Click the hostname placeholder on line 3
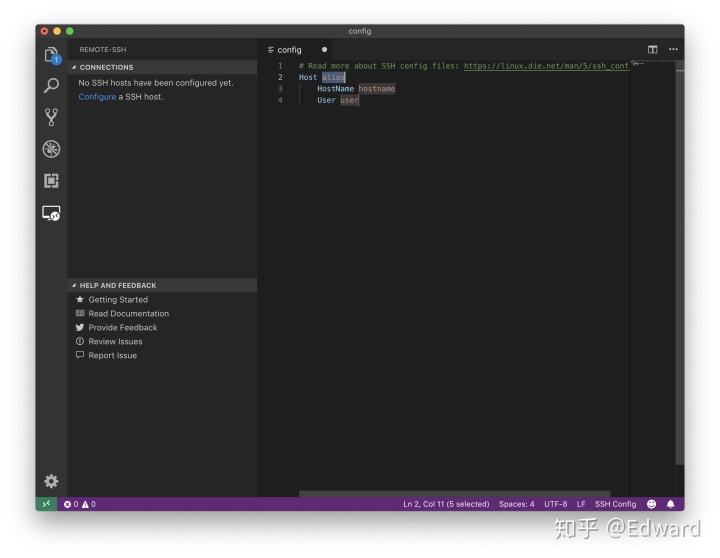 tap(377, 89)
